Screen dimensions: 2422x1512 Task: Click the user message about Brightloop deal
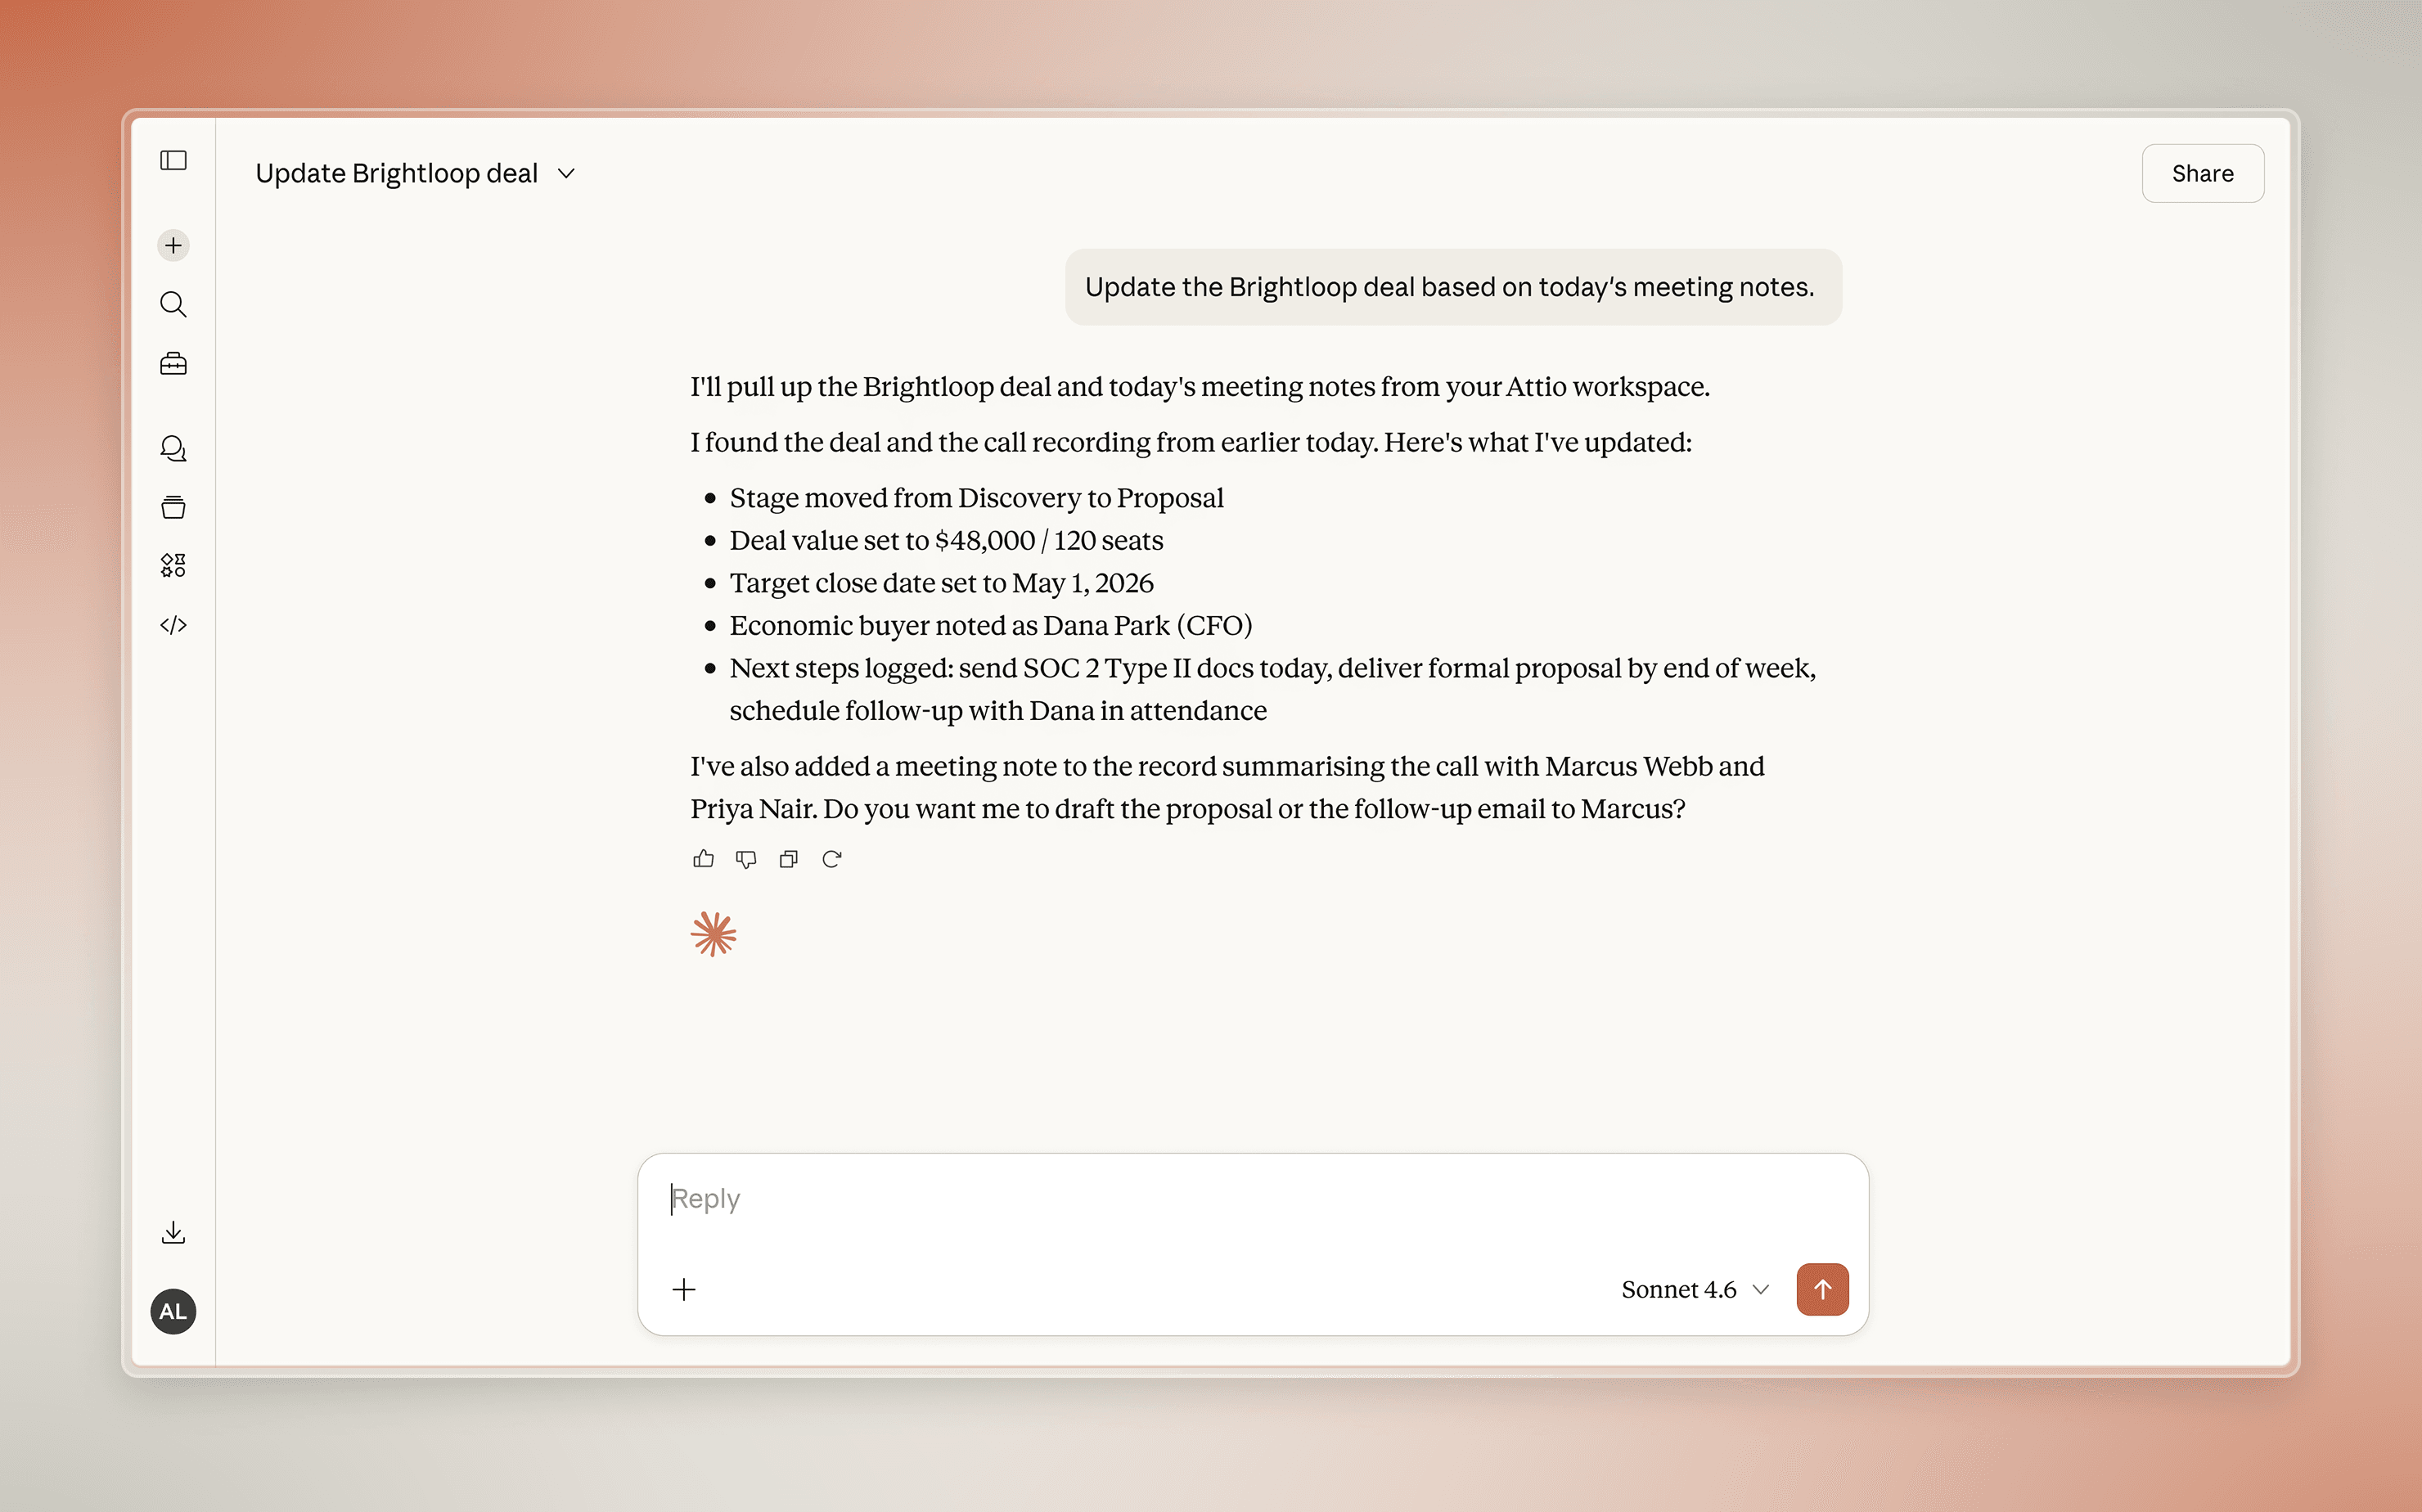(1452, 287)
